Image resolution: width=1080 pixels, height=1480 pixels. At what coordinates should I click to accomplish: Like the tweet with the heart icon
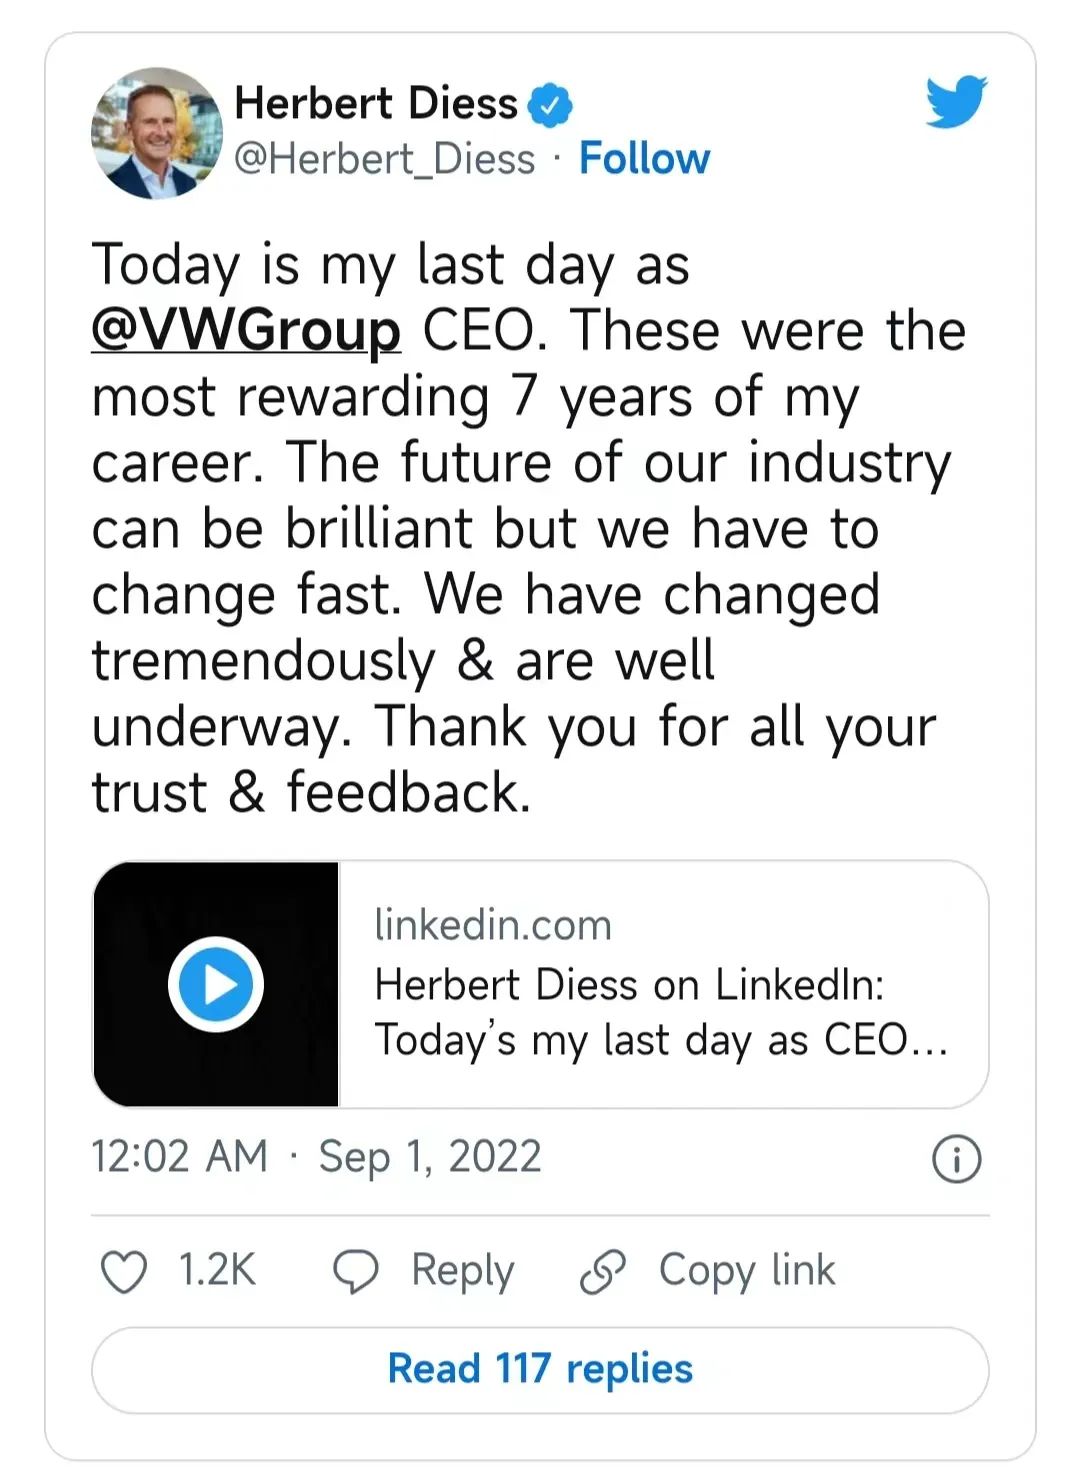(124, 1272)
